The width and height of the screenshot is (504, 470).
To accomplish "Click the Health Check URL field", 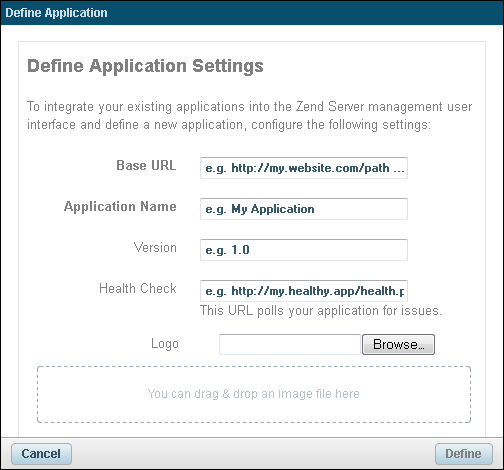I will click(x=304, y=291).
